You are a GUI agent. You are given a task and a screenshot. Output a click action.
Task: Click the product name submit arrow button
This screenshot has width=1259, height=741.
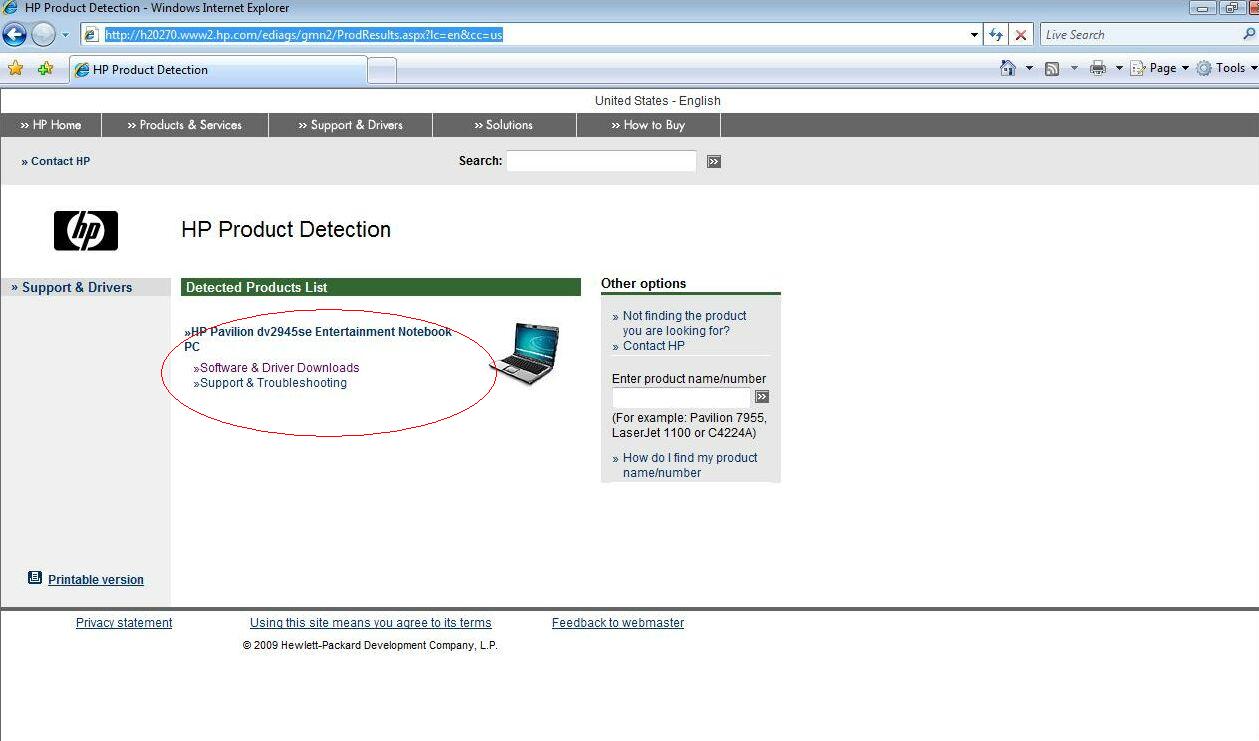(x=762, y=397)
